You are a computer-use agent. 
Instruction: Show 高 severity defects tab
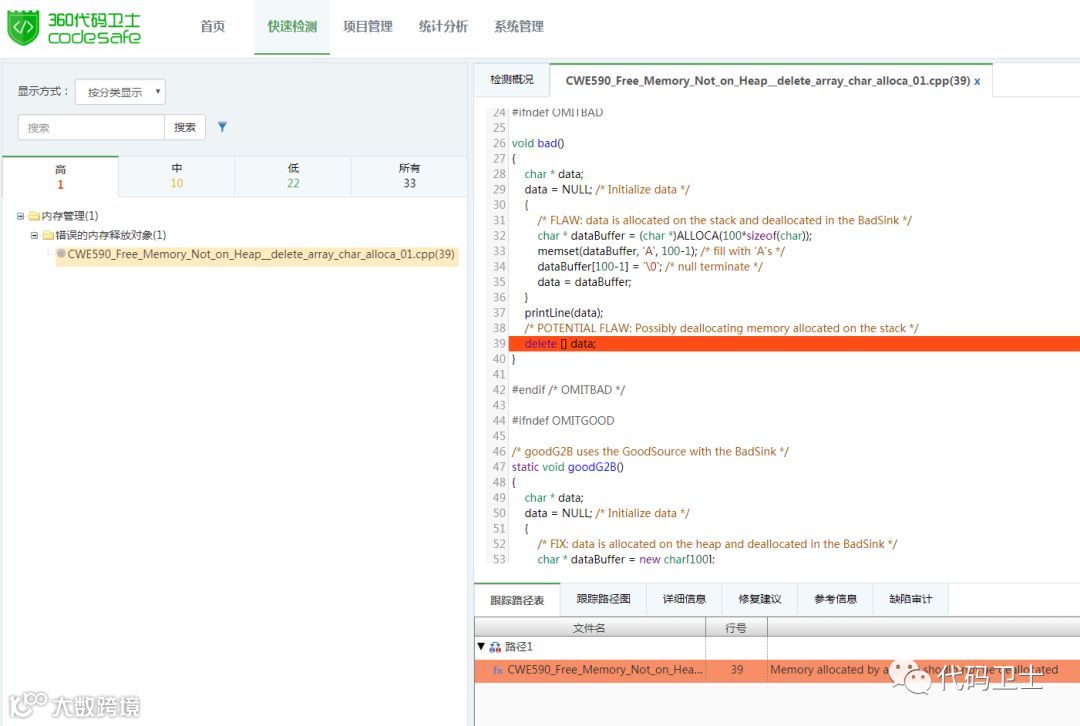(x=61, y=176)
